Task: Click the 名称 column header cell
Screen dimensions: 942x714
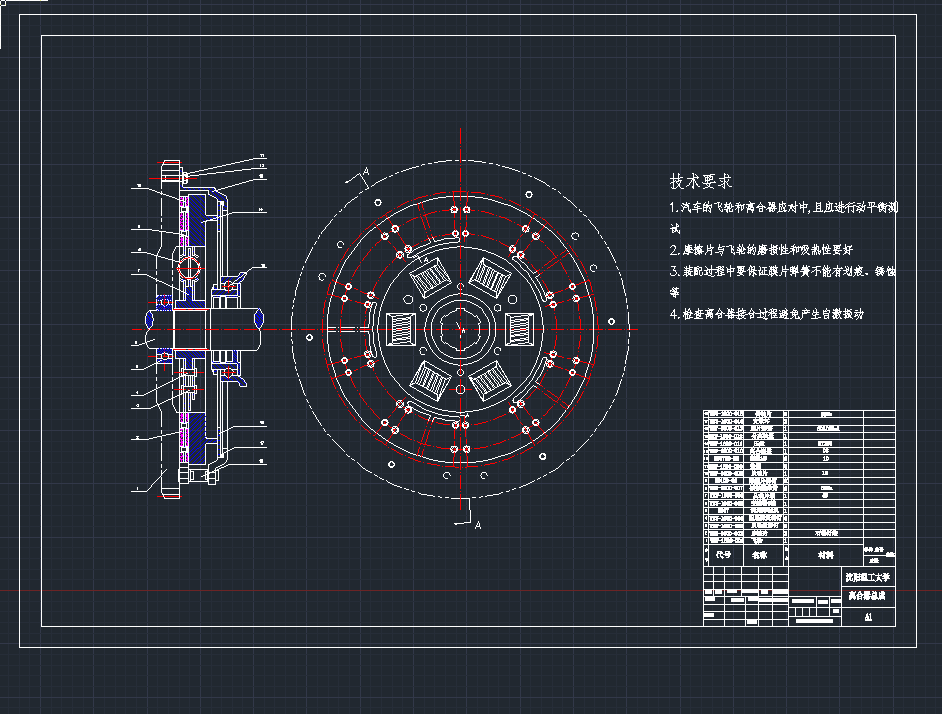Action: coord(761,554)
